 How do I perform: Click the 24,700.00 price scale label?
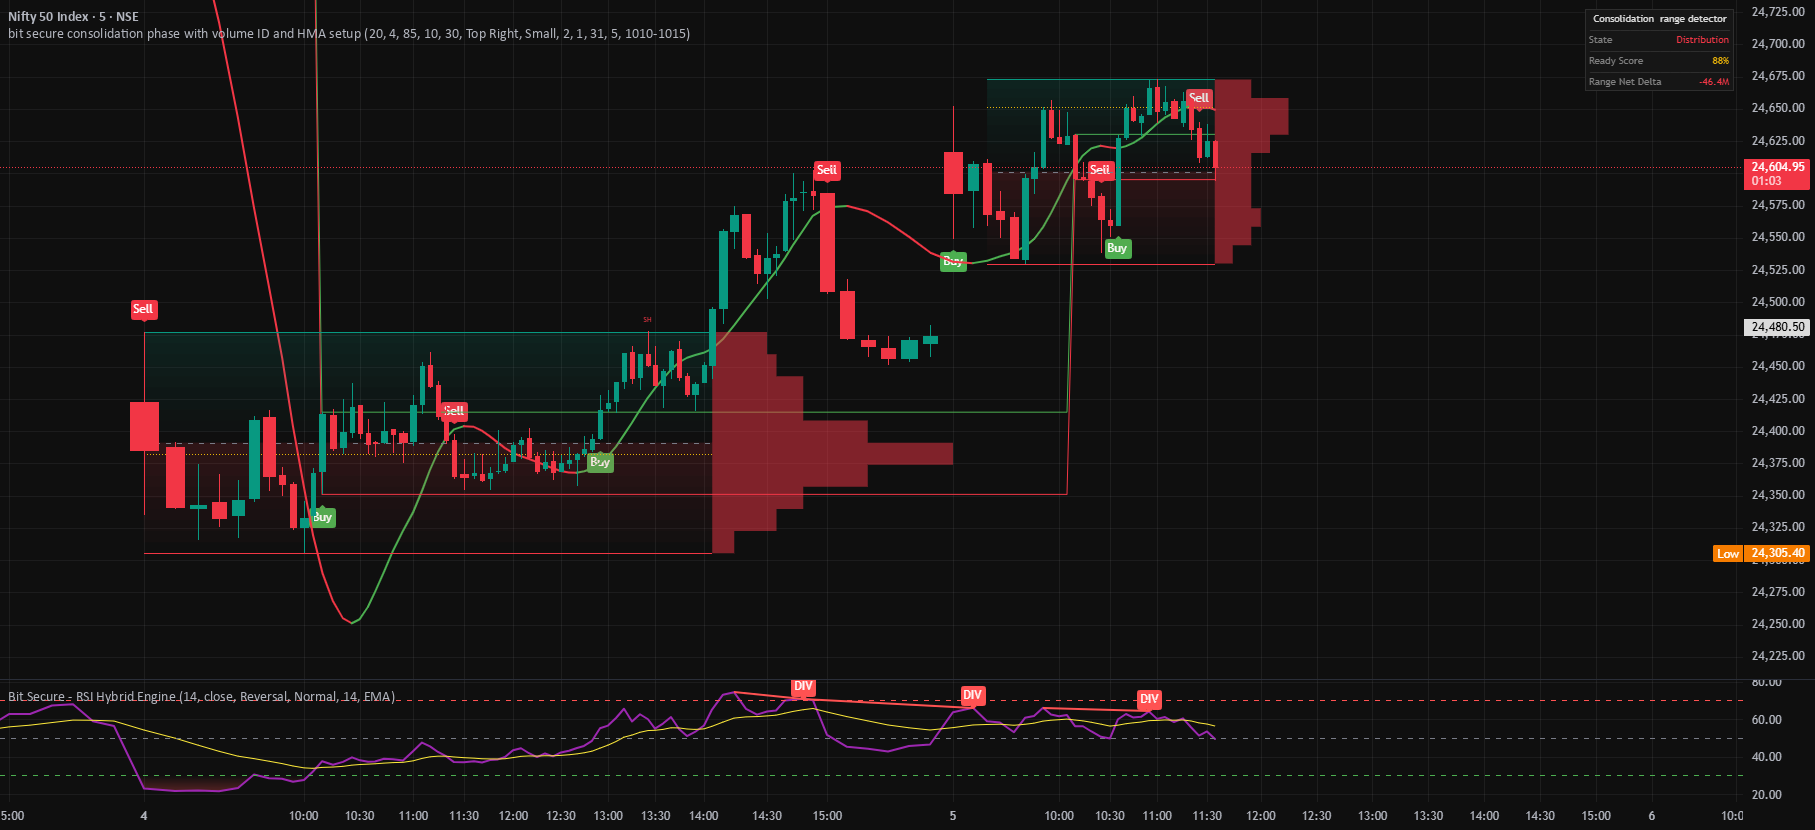(1778, 44)
